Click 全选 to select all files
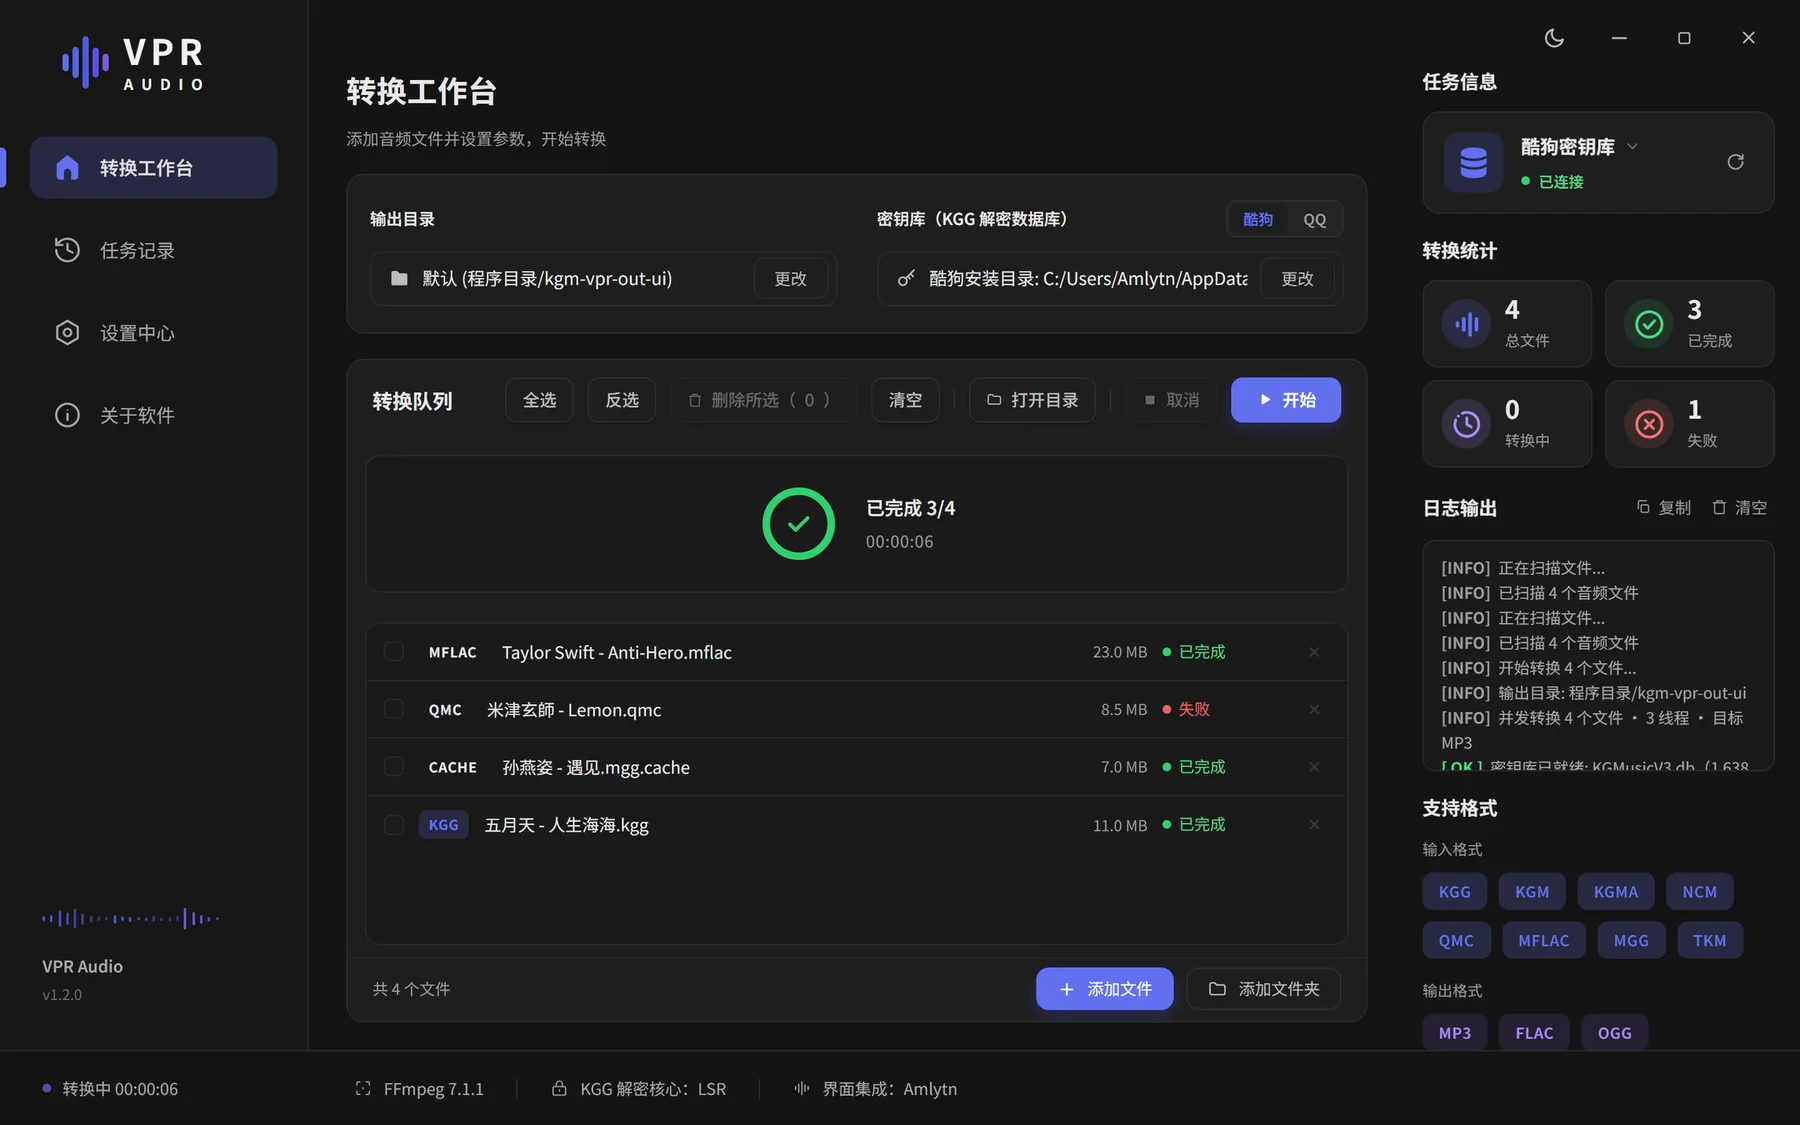Screen dimensions: 1800x1125 pos(539,400)
